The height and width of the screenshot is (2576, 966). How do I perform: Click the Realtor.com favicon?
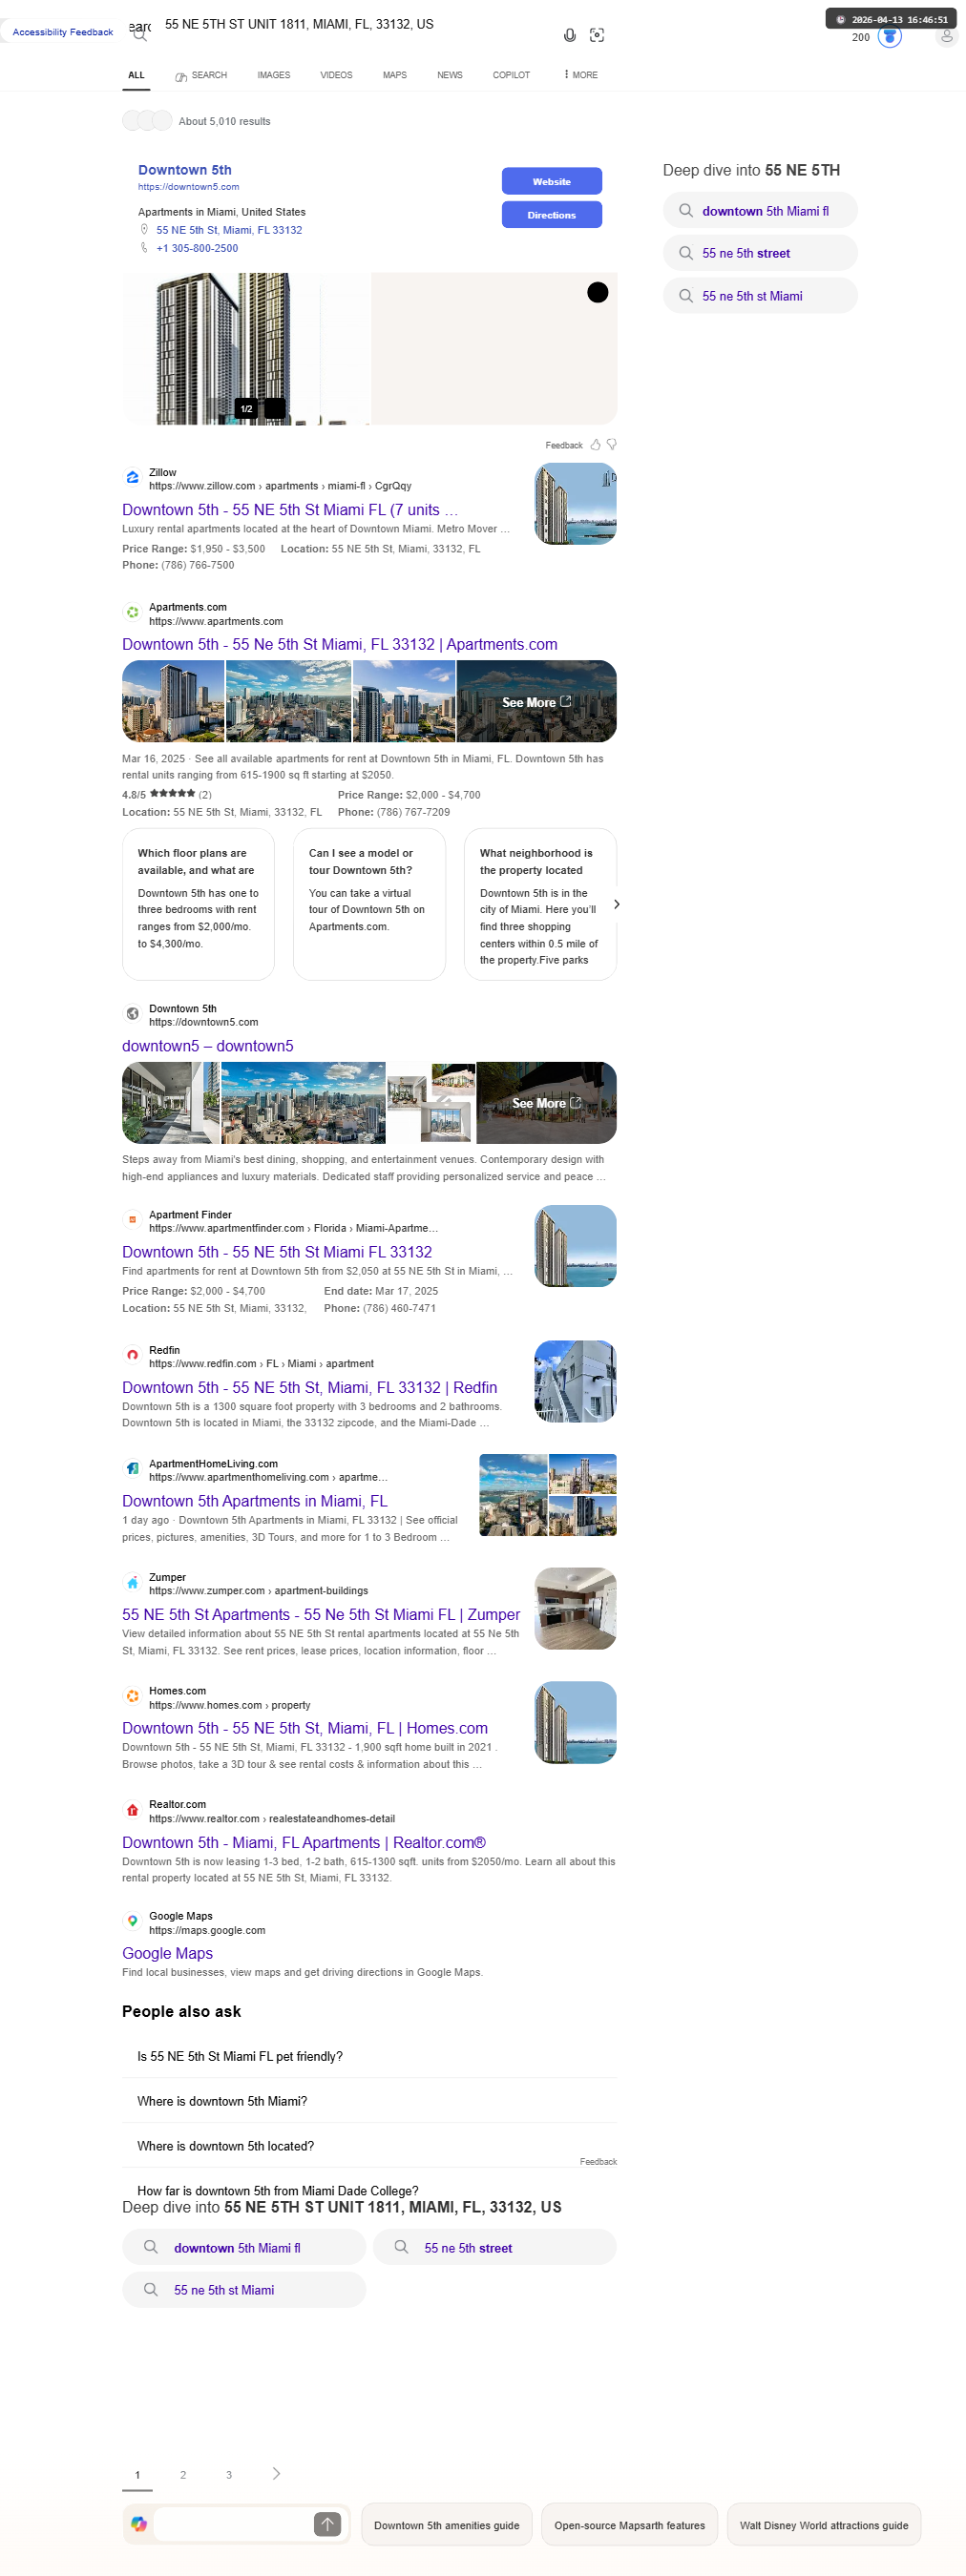tap(132, 1810)
